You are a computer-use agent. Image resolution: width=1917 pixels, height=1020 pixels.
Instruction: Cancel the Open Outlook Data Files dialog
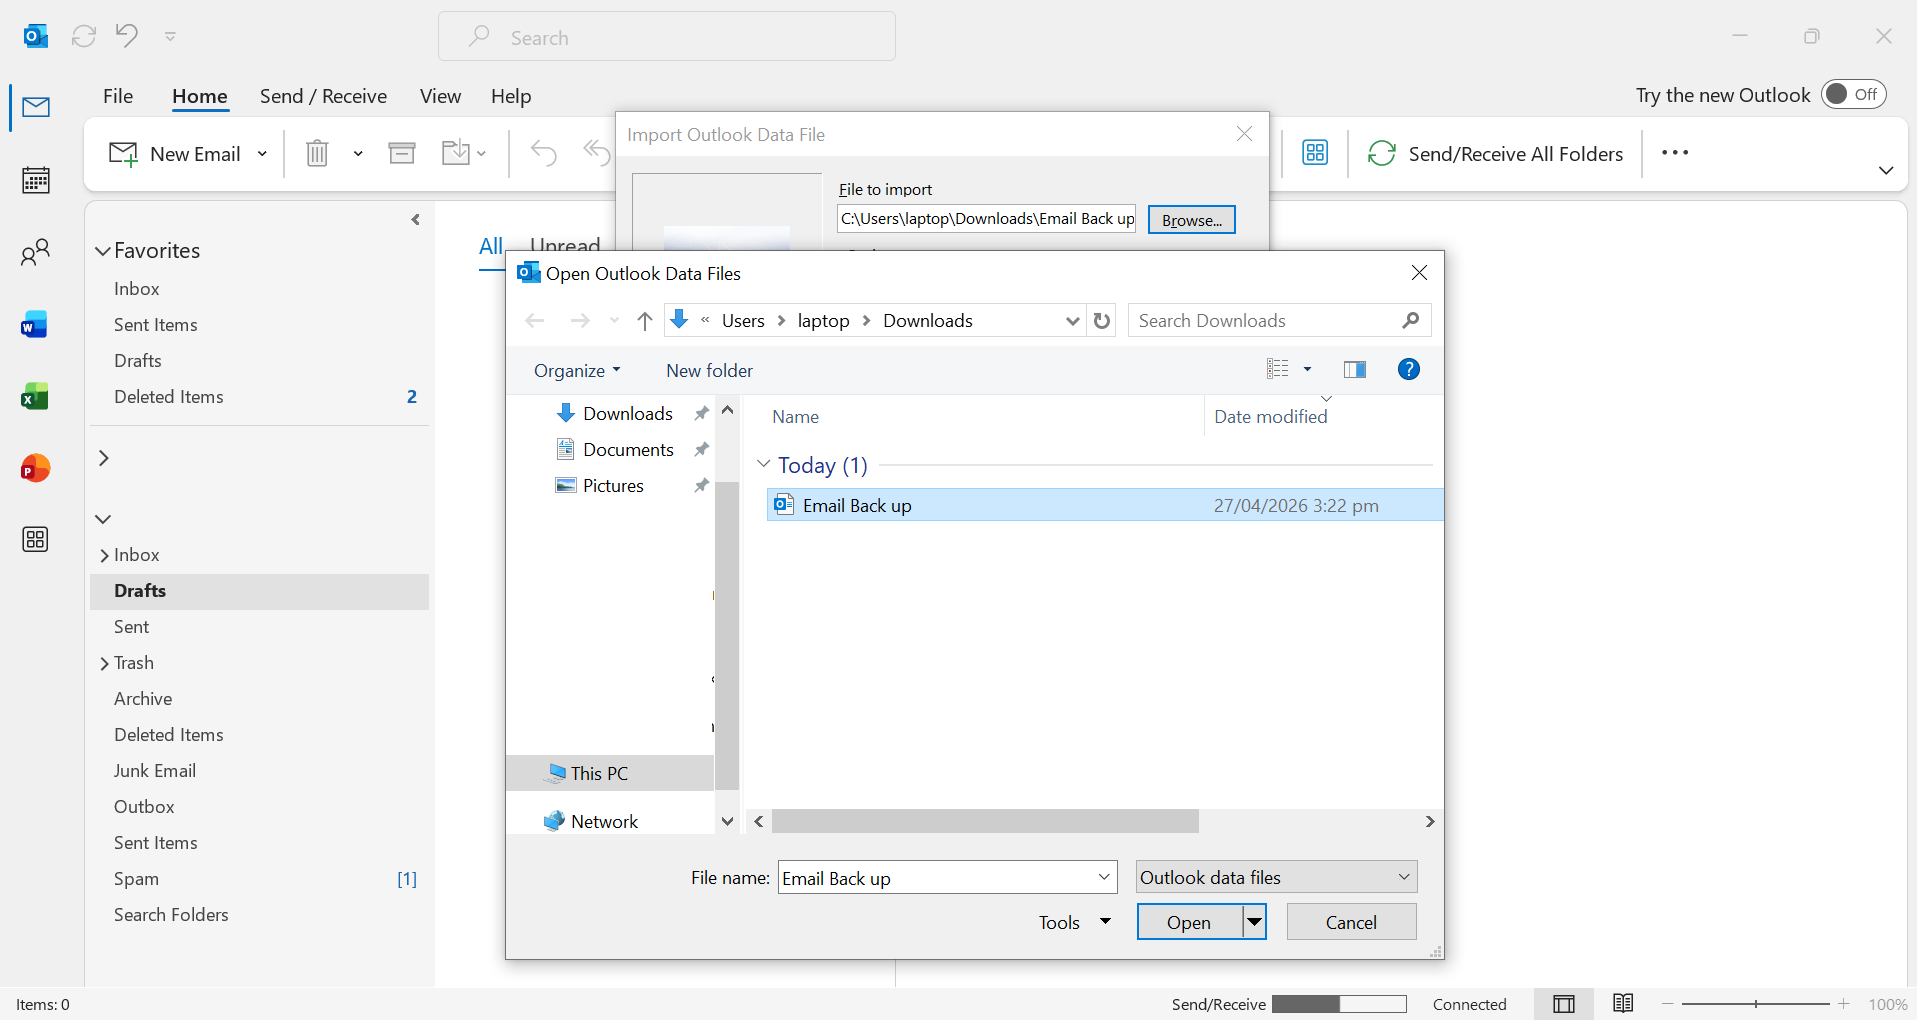(1351, 922)
